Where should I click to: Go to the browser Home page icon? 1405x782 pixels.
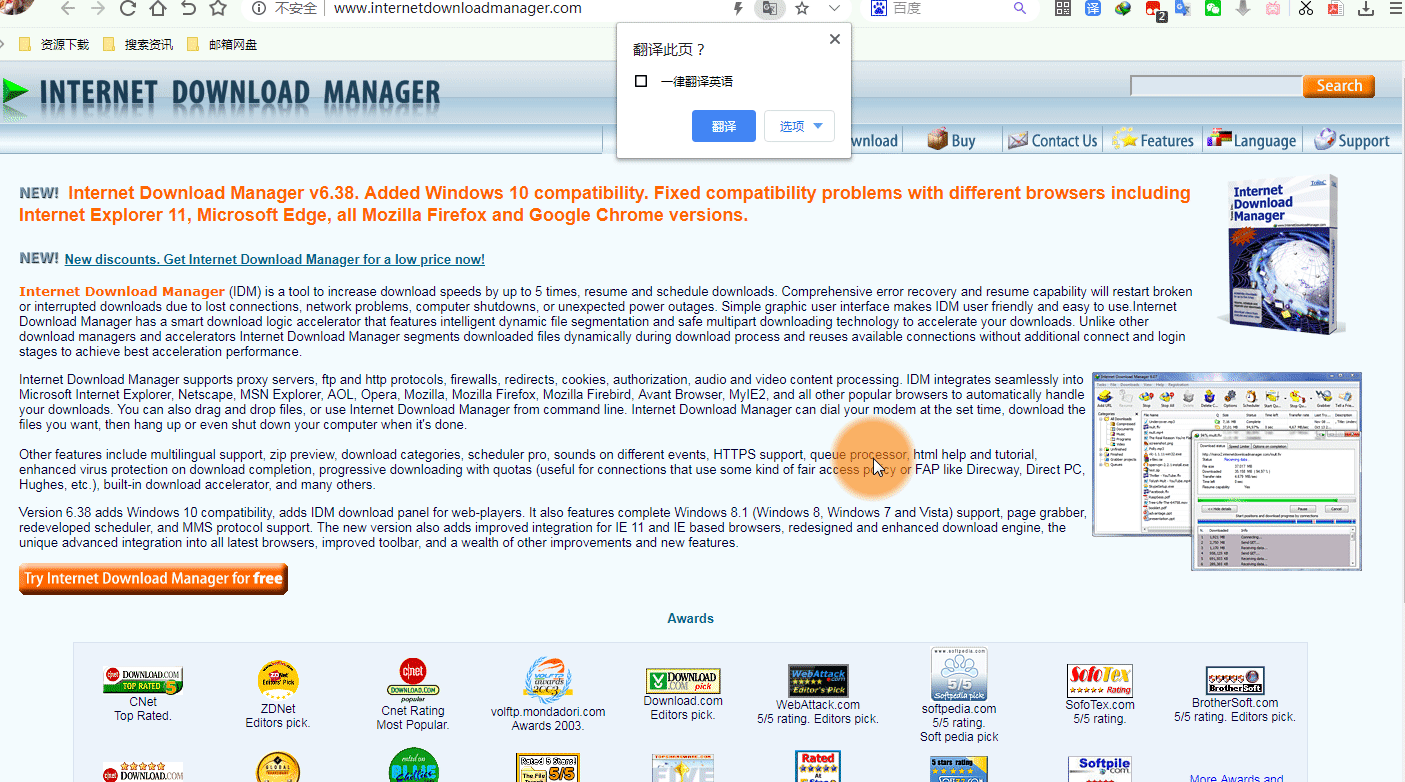[158, 9]
